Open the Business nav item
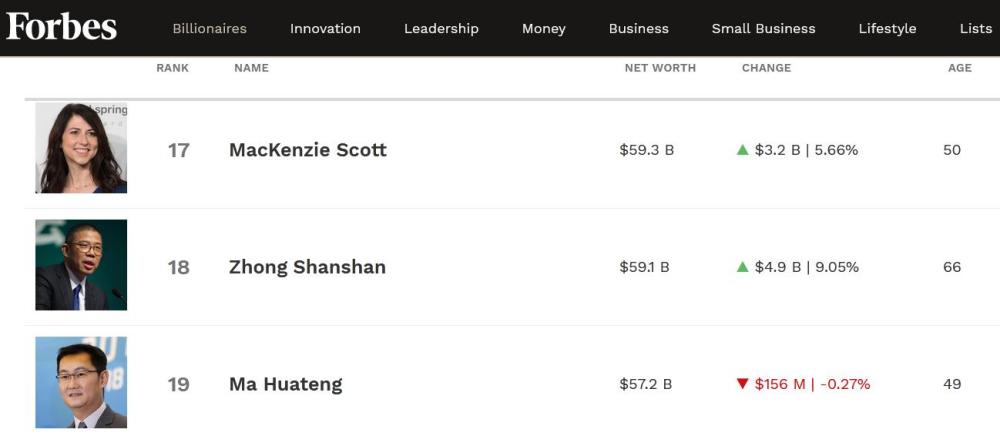 pyautogui.click(x=639, y=29)
